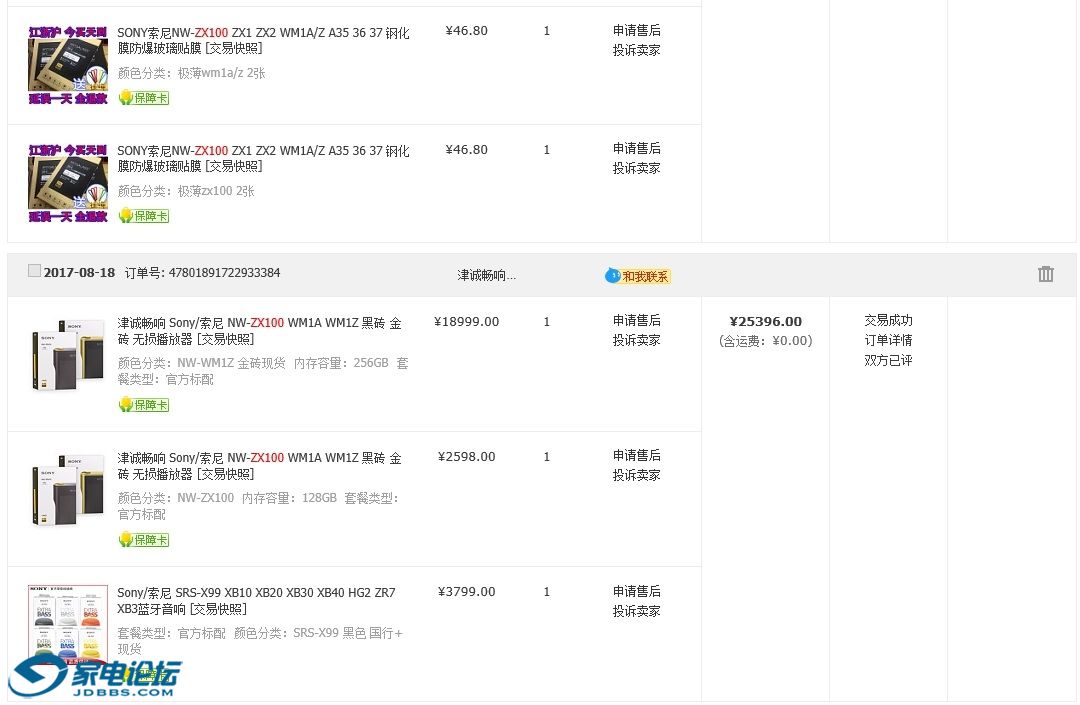The width and height of the screenshot is (1080, 705).
Task: Tick the checkbox beside the 2017-08-18 order
Action: [x=35, y=271]
